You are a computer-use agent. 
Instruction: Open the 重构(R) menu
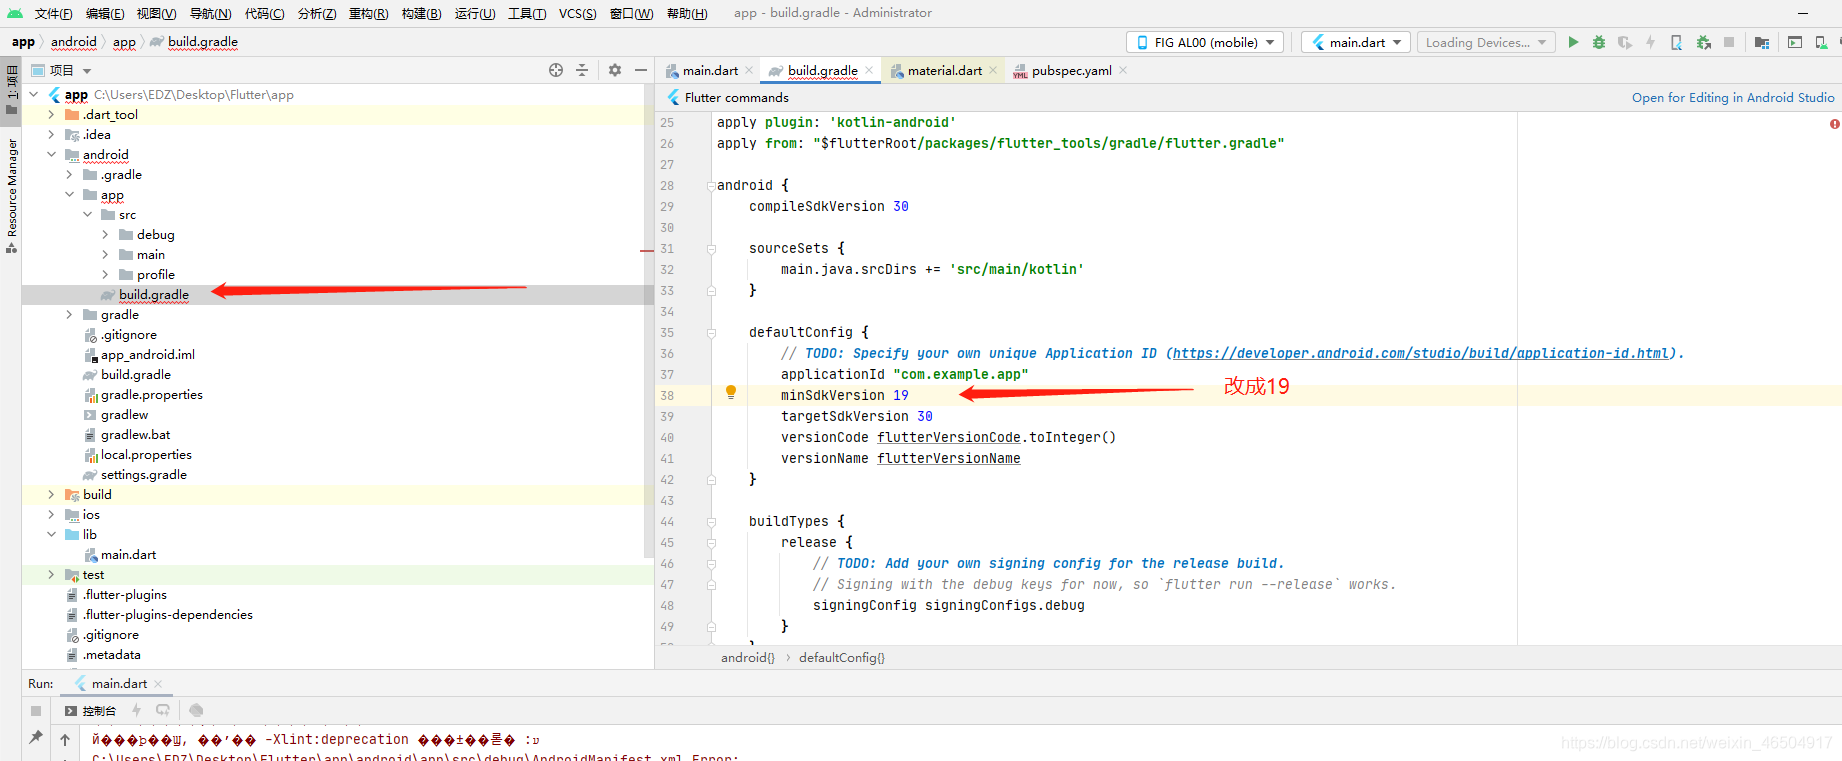(368, 13)
